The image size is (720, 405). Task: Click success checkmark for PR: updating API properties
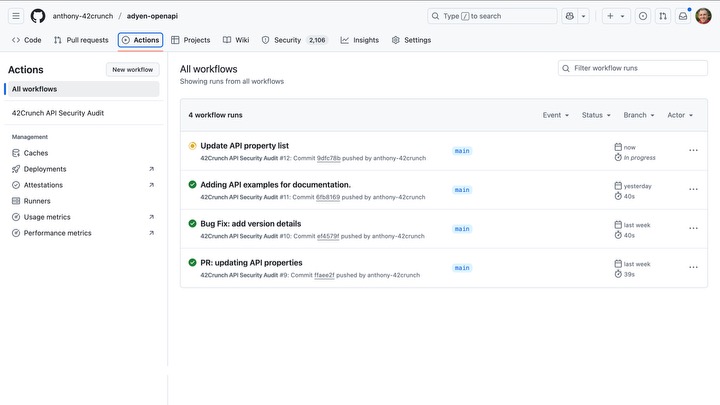tap(192, 263)
